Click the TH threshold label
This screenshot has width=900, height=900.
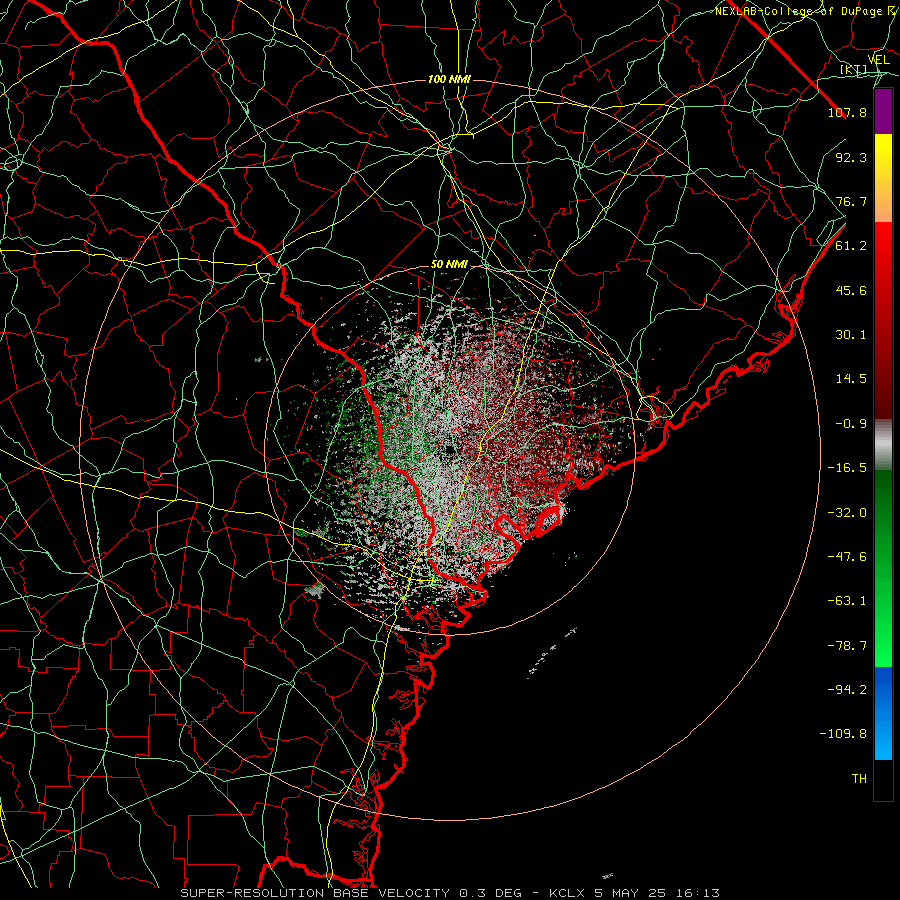(x=859, y=779)
